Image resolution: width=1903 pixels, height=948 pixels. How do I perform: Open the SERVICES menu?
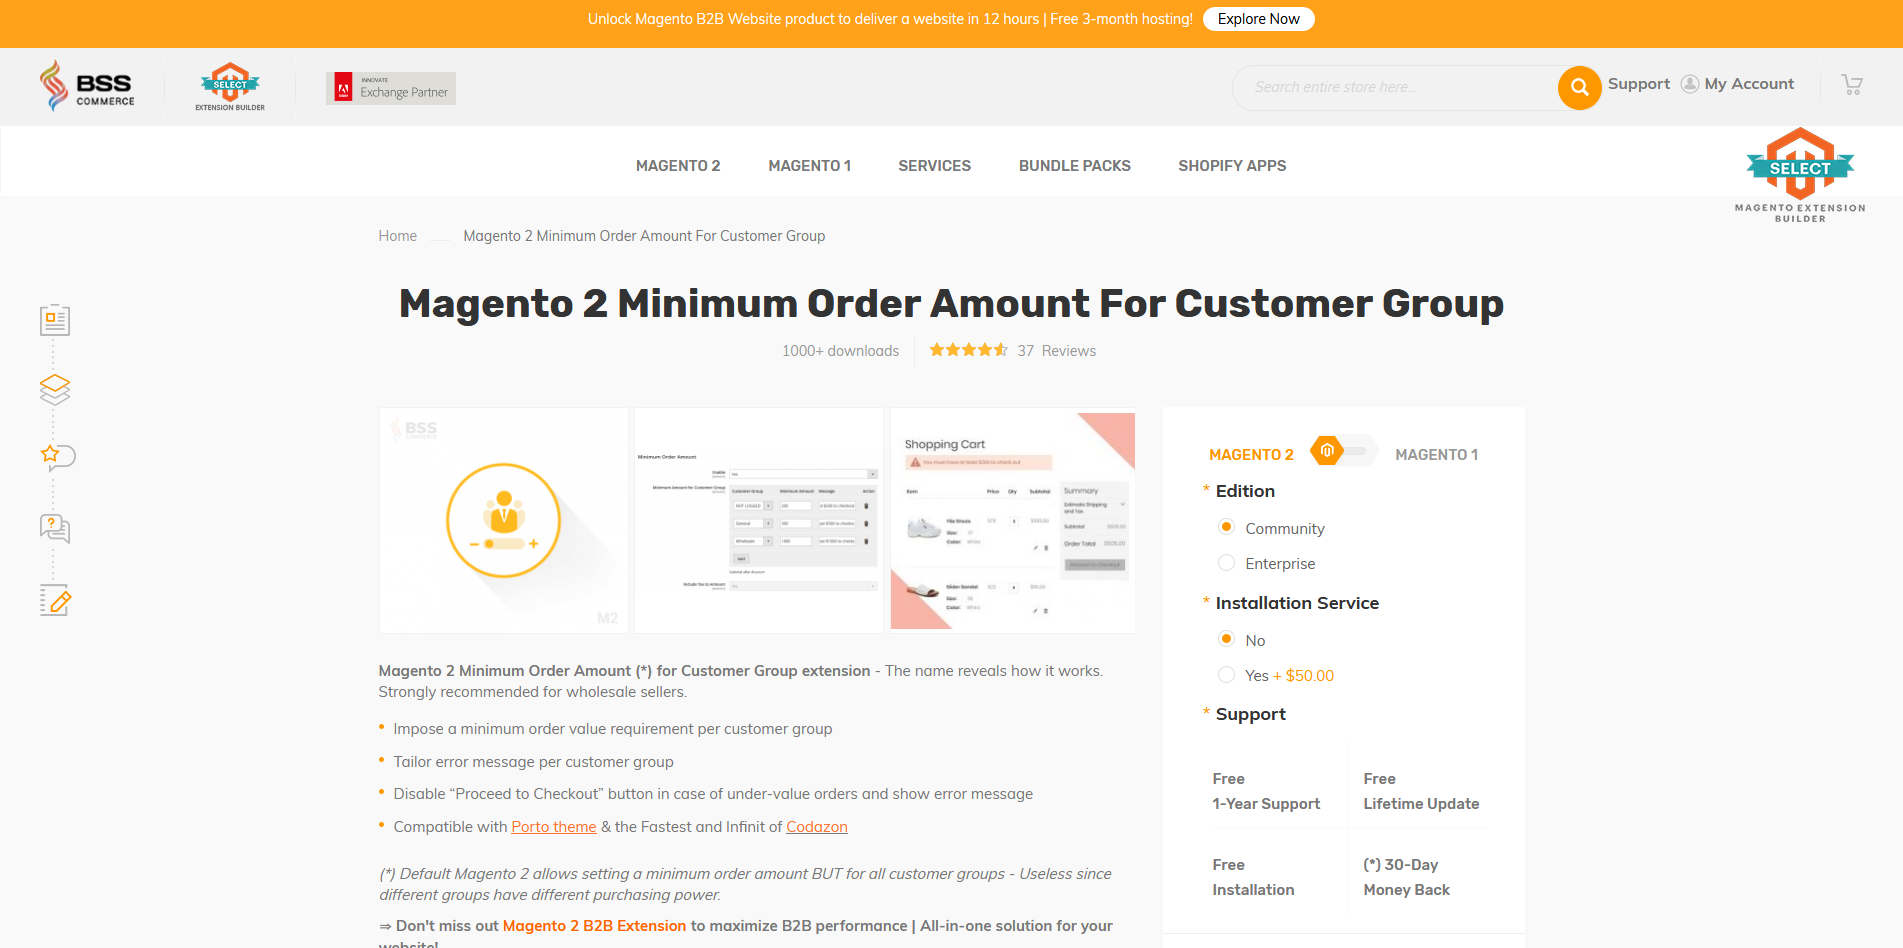click(x=935, y=166)
